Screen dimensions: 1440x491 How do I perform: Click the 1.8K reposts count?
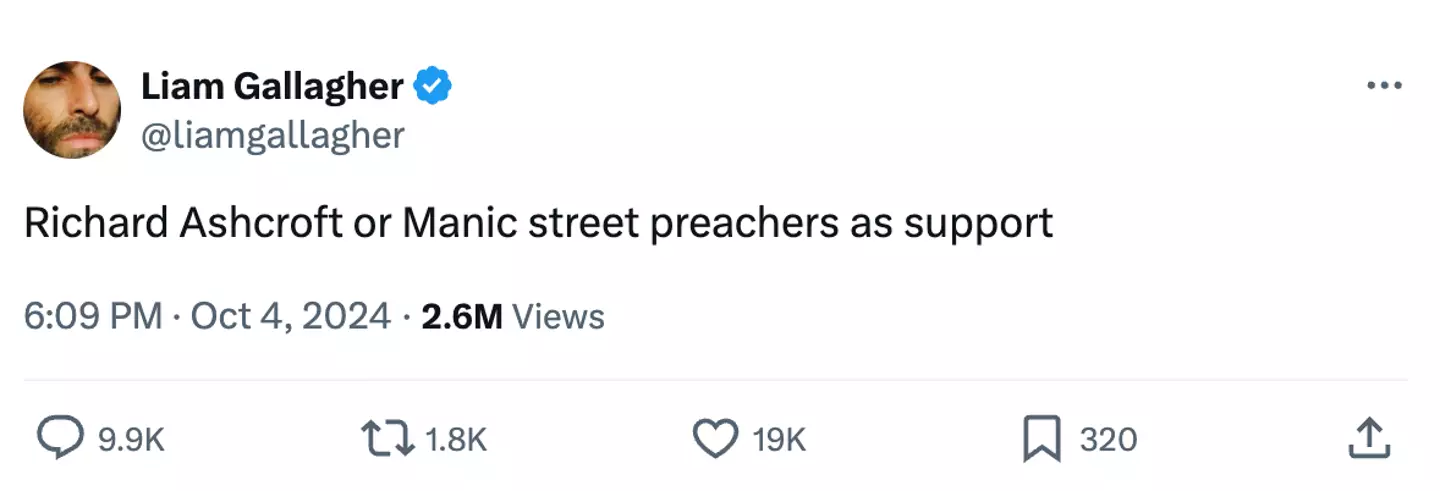pos(455,440)
